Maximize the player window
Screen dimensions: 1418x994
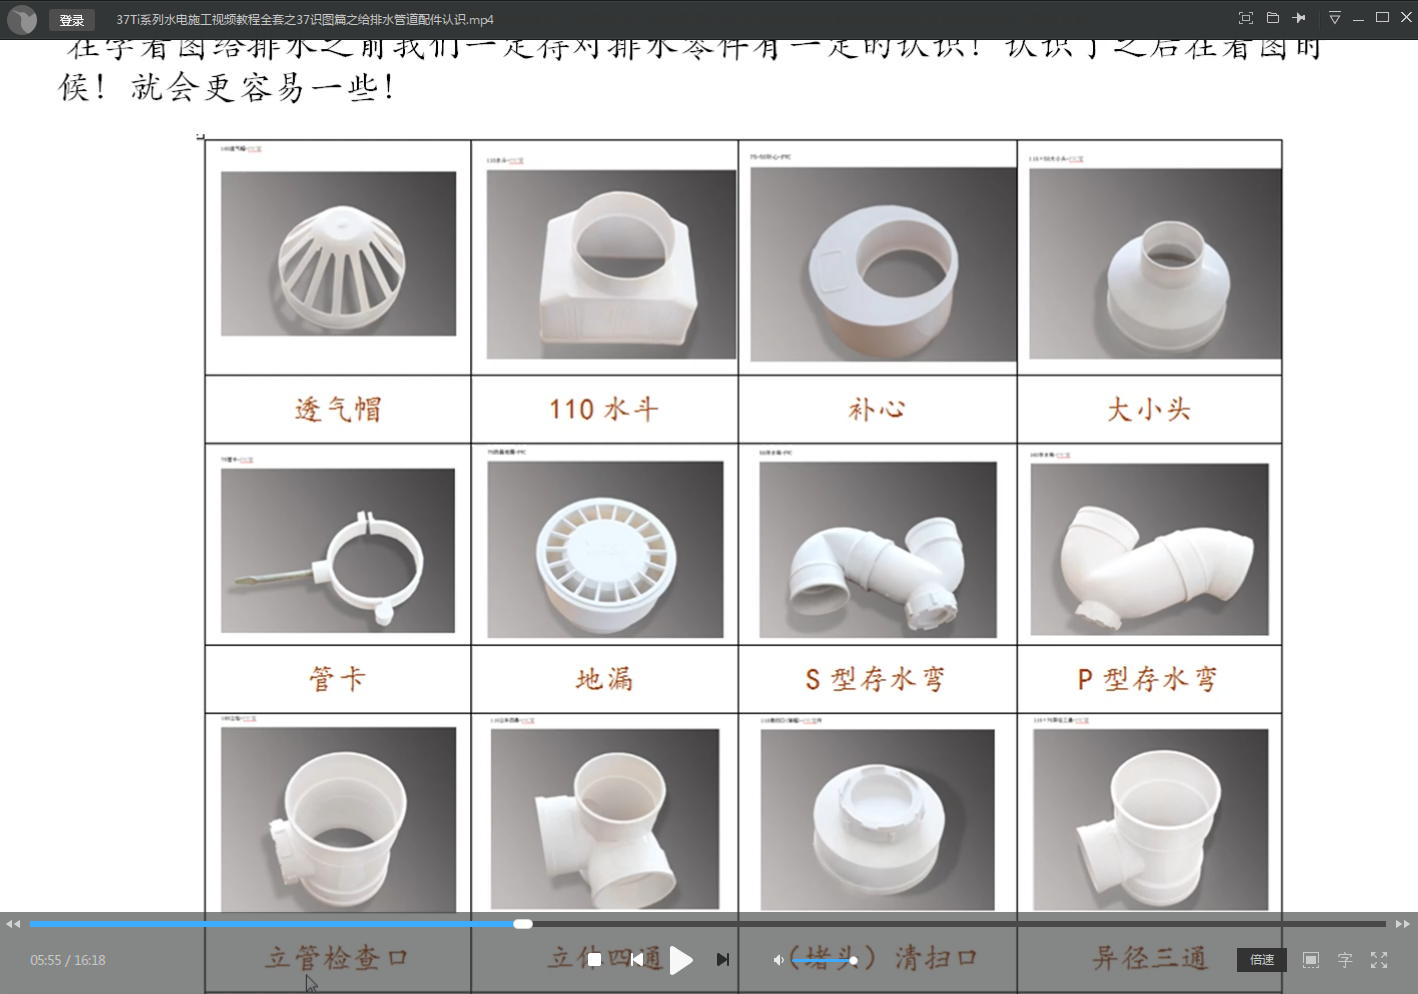coord(1382,18)
